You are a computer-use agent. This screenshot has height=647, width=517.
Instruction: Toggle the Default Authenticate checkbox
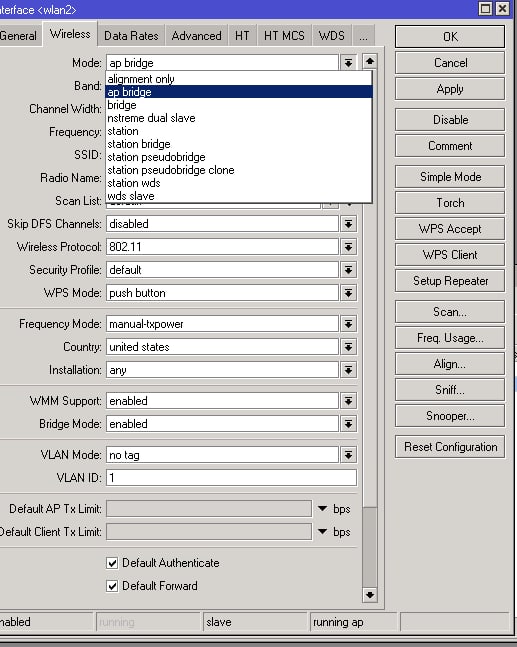point(112,563)
